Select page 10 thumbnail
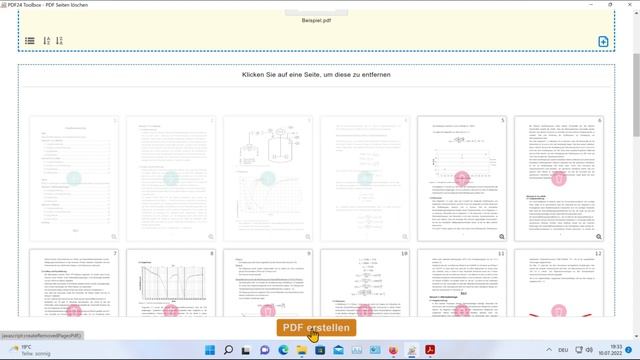The image size is (640, 360). (365, 283)
